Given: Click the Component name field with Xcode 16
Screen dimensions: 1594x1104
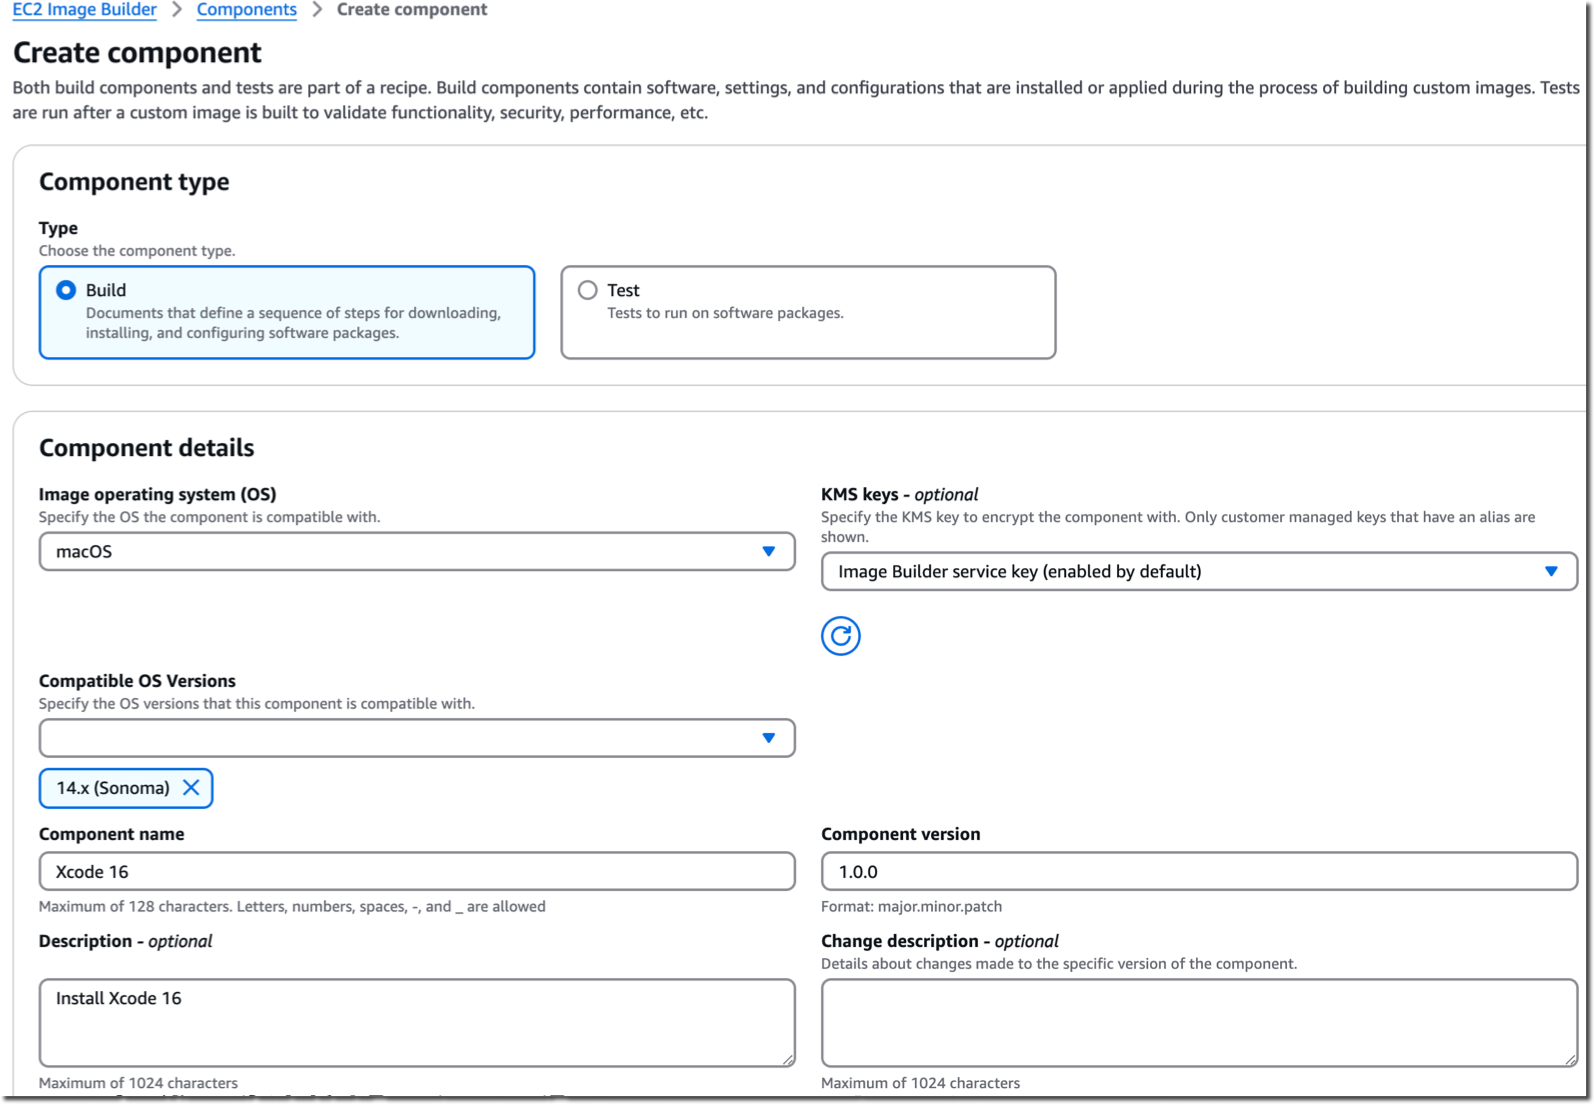Looking at the screenshot, I should point(417,871).
